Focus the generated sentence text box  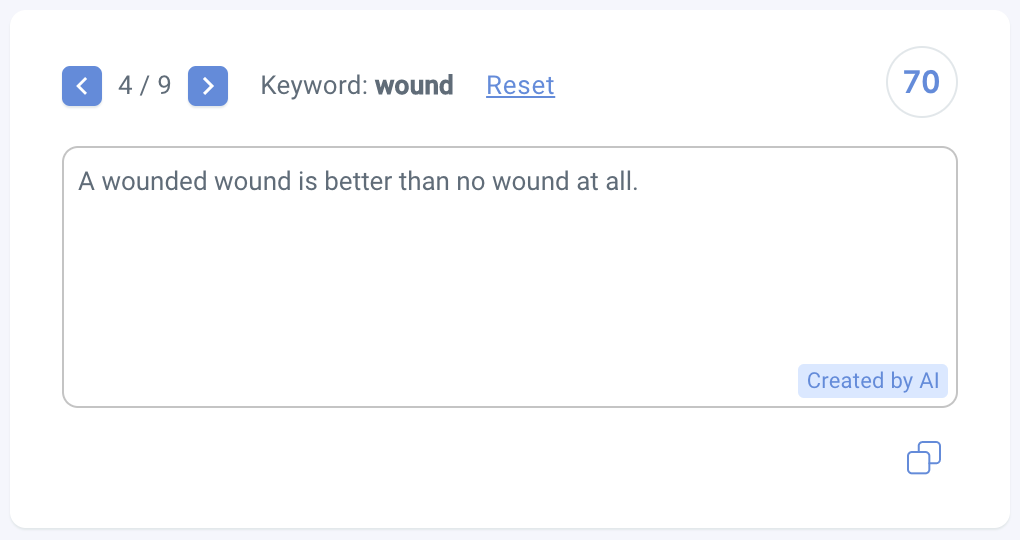tap(510, 277)
